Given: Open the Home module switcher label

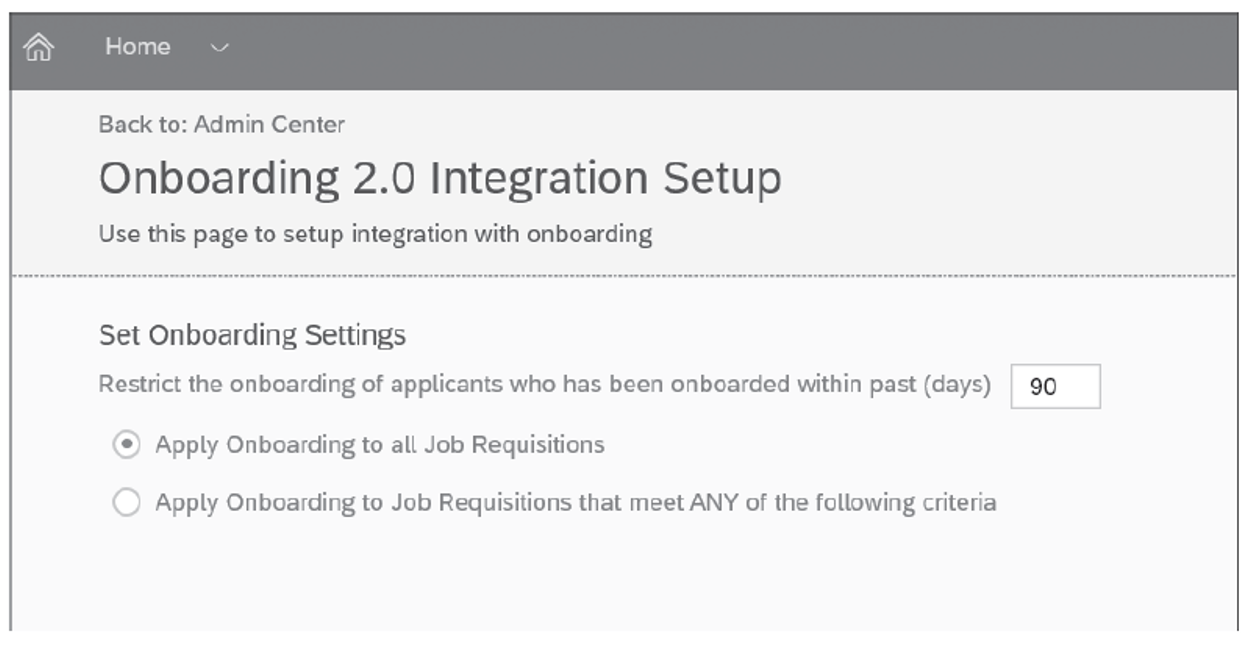Looking at the screenshot, I should point(139,46).
